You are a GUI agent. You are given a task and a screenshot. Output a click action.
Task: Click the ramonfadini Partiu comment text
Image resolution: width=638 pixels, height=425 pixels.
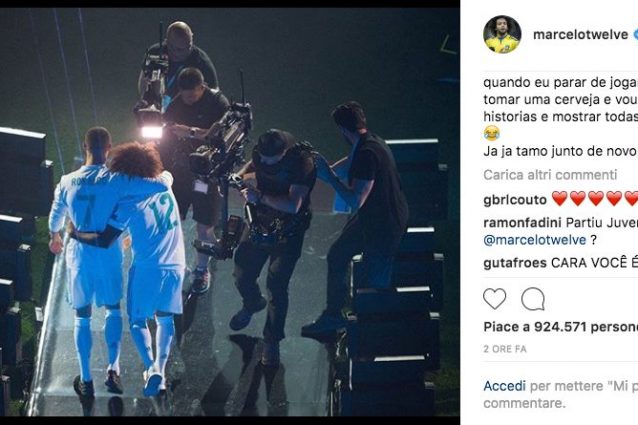pyautogui.click(x=602, y=222)
